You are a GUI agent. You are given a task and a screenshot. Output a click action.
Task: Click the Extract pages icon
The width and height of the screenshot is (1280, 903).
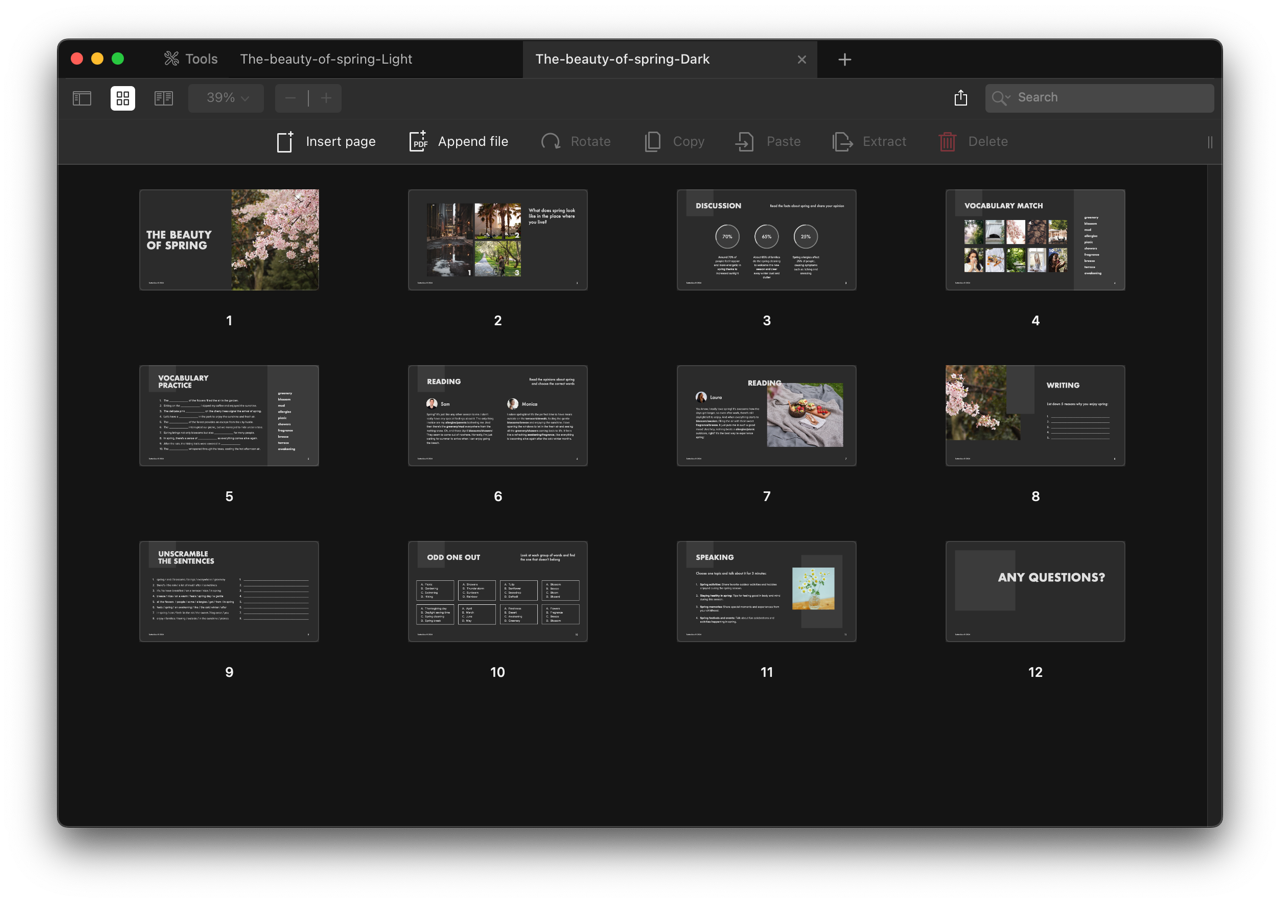click(843, 142)
